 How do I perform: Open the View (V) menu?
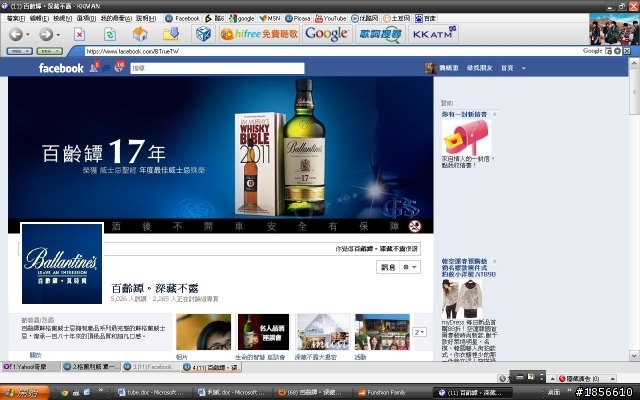pyautogui.click(x=62, y=18)
